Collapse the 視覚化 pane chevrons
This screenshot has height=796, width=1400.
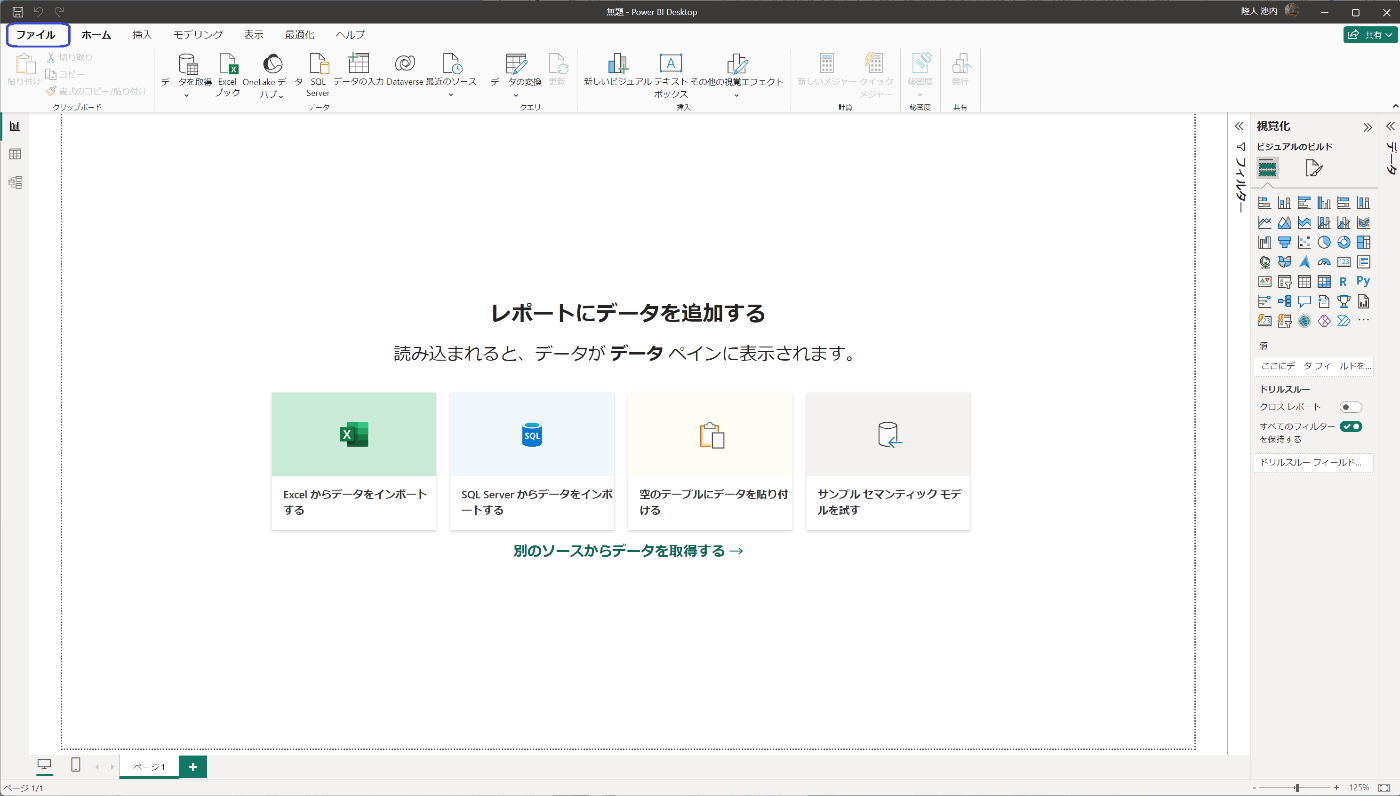(x=1368, y=127)
